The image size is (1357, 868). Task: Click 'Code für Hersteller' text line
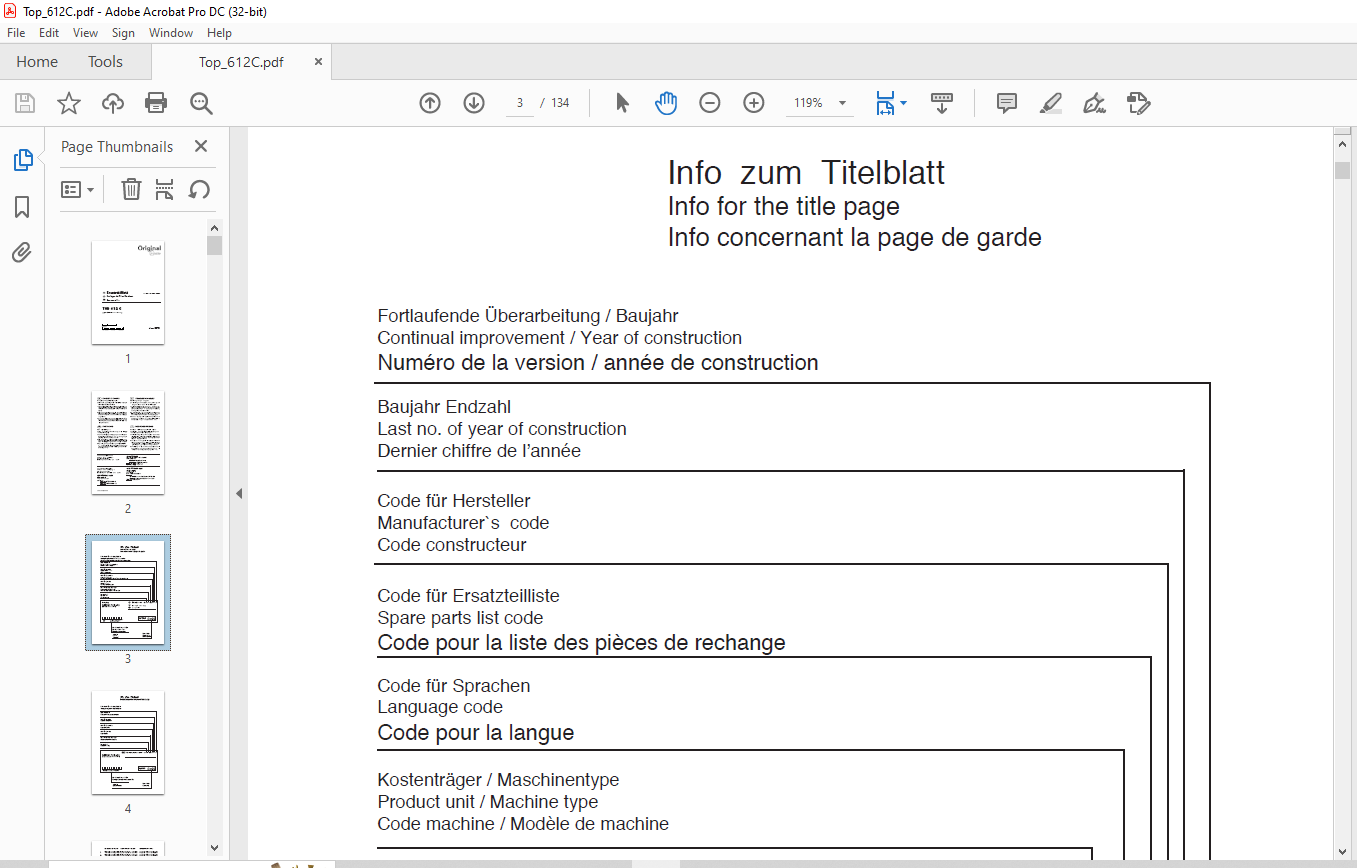(x=454, y=500)
